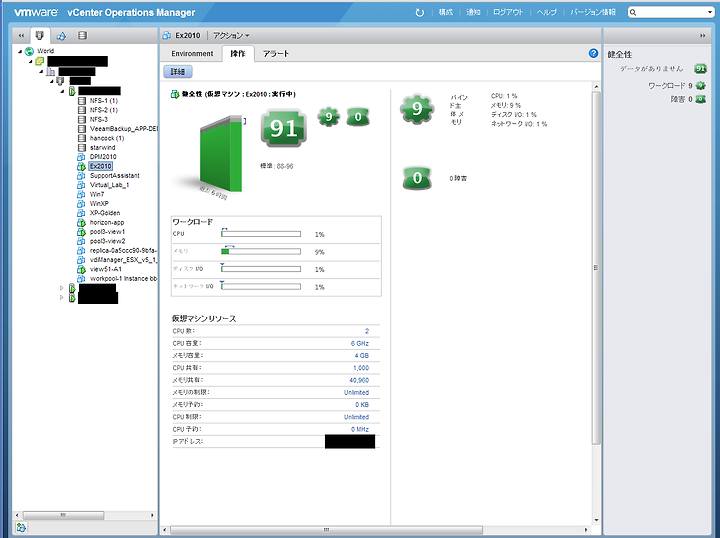
Task: Click the refresh icon in the top header
Action: (419, 12)
